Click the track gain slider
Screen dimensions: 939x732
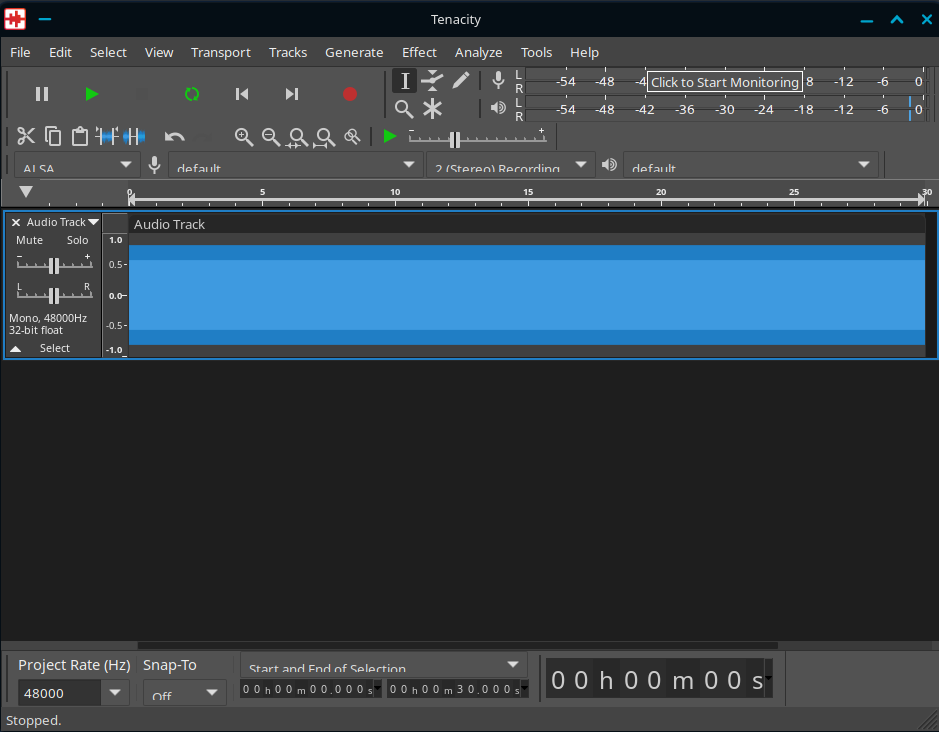click(x=54, y=265)
